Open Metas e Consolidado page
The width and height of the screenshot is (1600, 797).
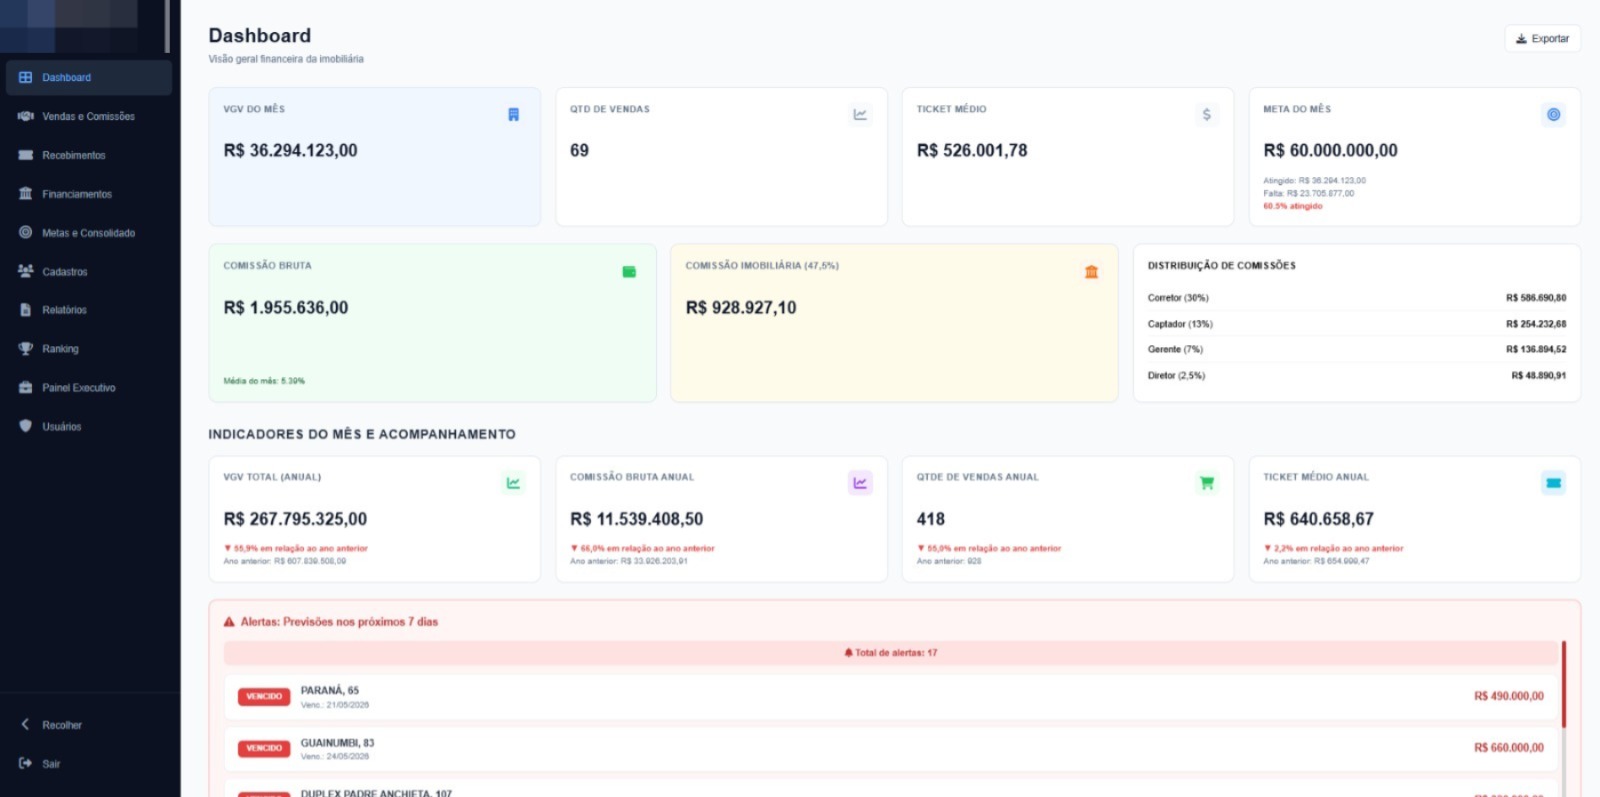tap(88, 233)
